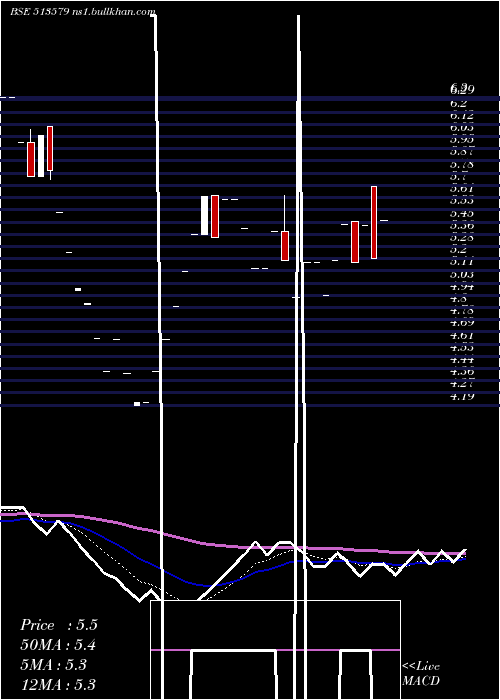This screenshot has height=700, width=500.
Task: Click the BSE 513579 ns1.bullkhan.com chart title
Action: point(83,12)
